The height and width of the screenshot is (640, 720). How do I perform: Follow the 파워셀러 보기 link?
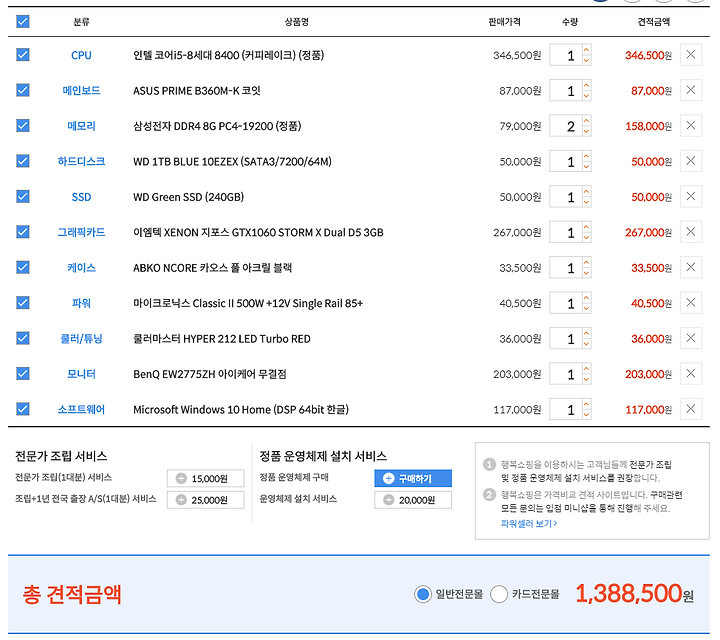[529, 523]
